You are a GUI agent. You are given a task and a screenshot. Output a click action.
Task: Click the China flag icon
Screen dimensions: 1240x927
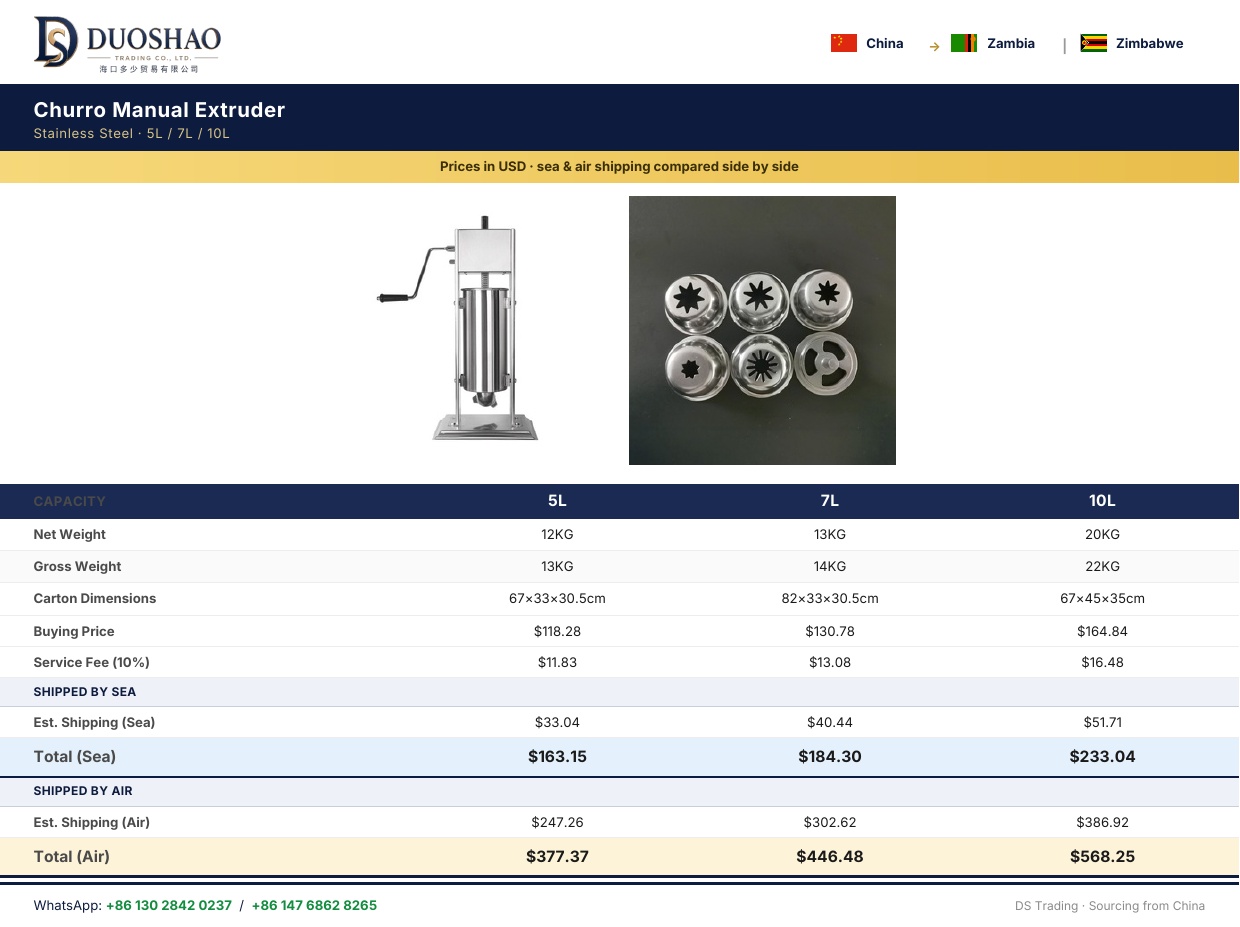point(844,43)
